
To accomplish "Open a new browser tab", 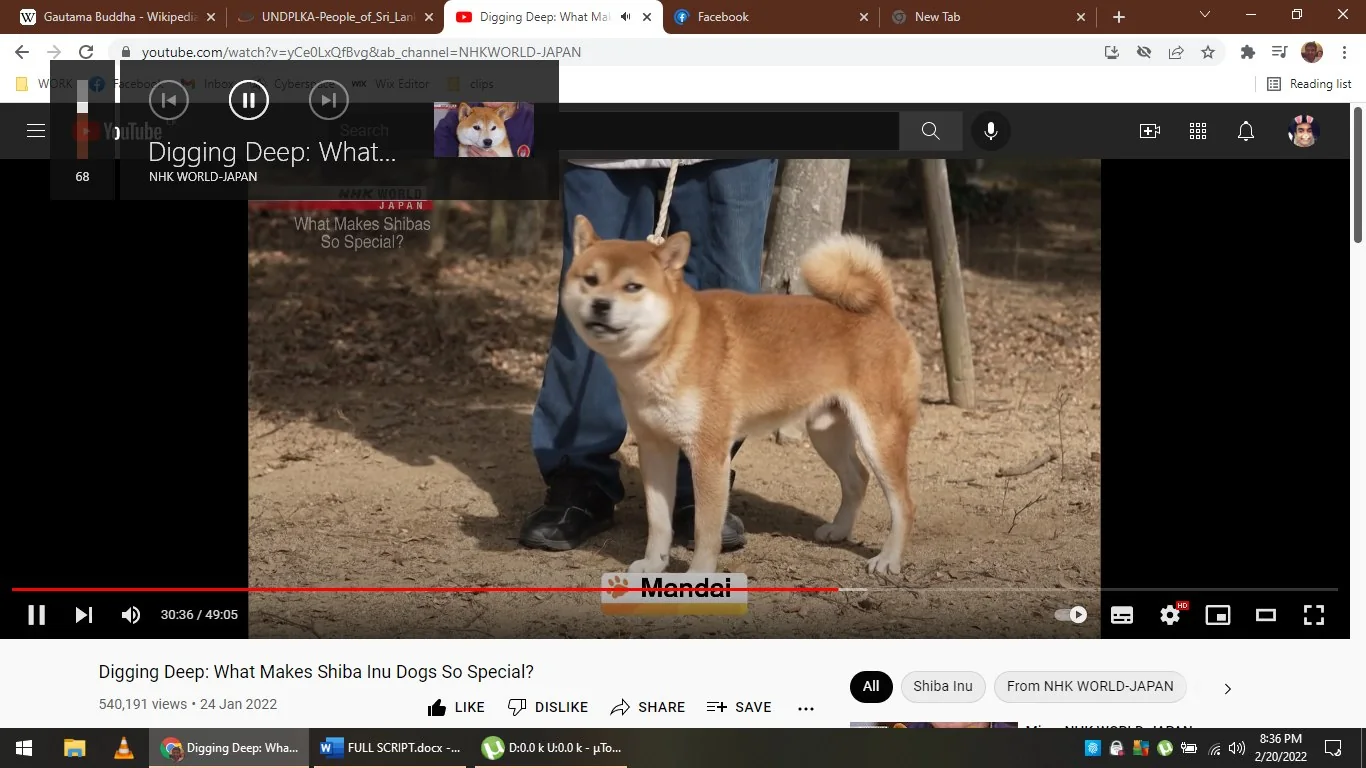I will (x=1118, y=17).
